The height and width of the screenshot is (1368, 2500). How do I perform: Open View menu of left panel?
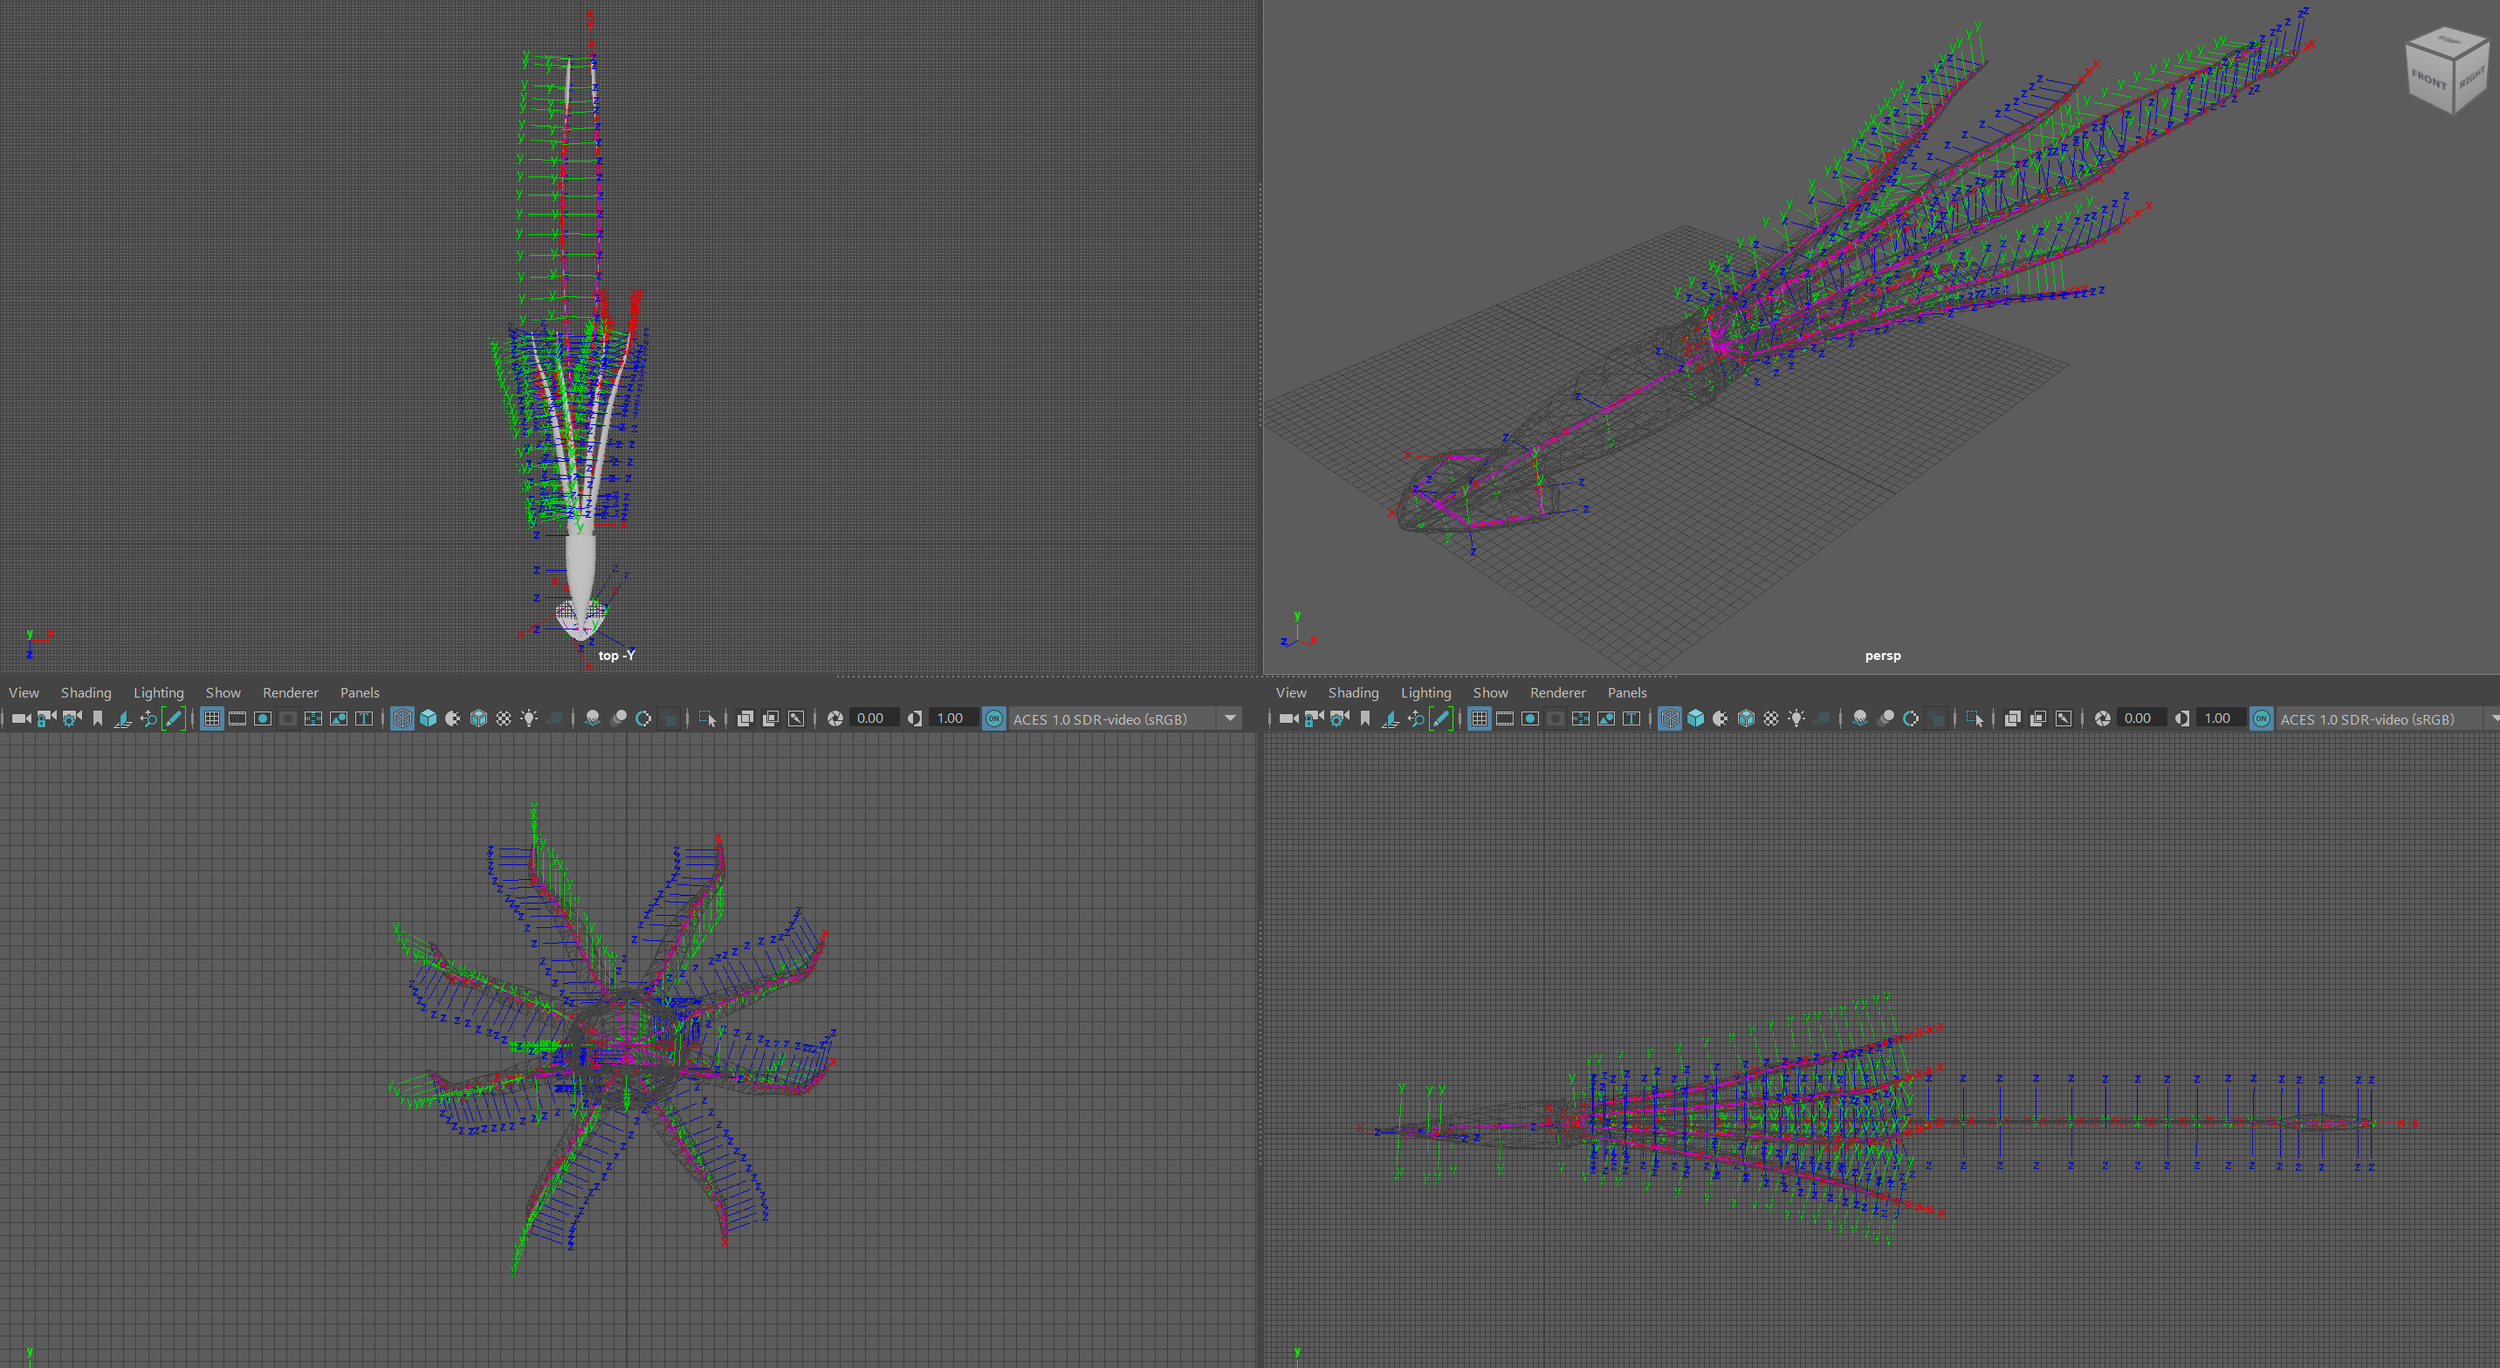point(24,692)
